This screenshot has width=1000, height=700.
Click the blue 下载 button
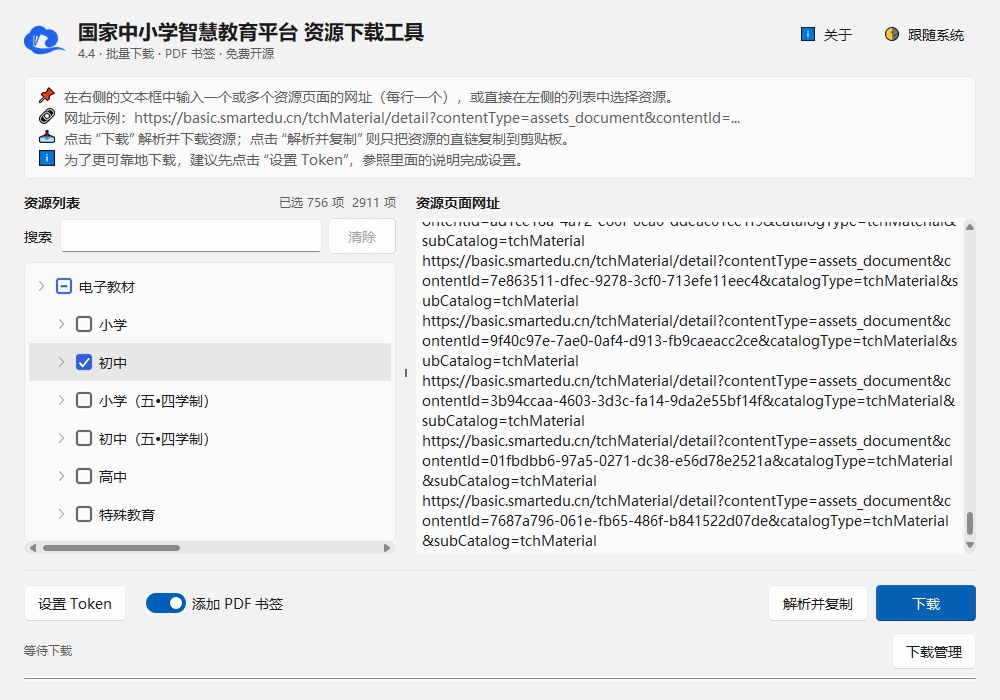pos(925,603)
